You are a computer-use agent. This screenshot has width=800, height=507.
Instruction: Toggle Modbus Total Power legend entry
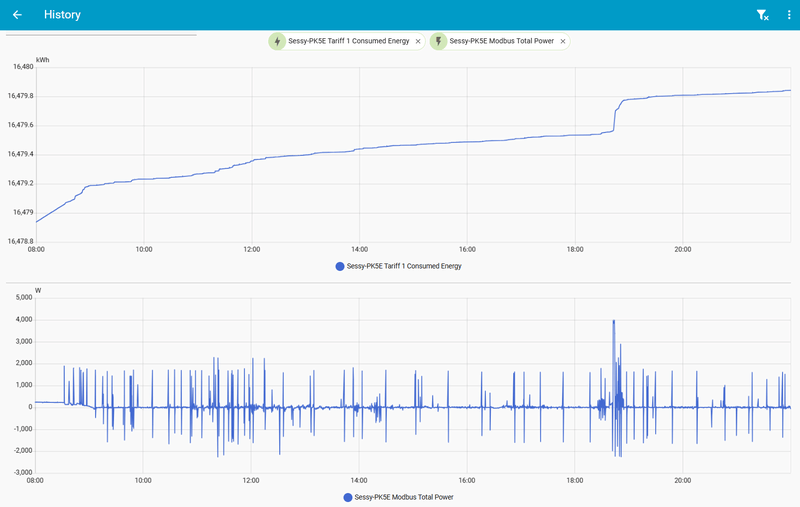point(398,497)
